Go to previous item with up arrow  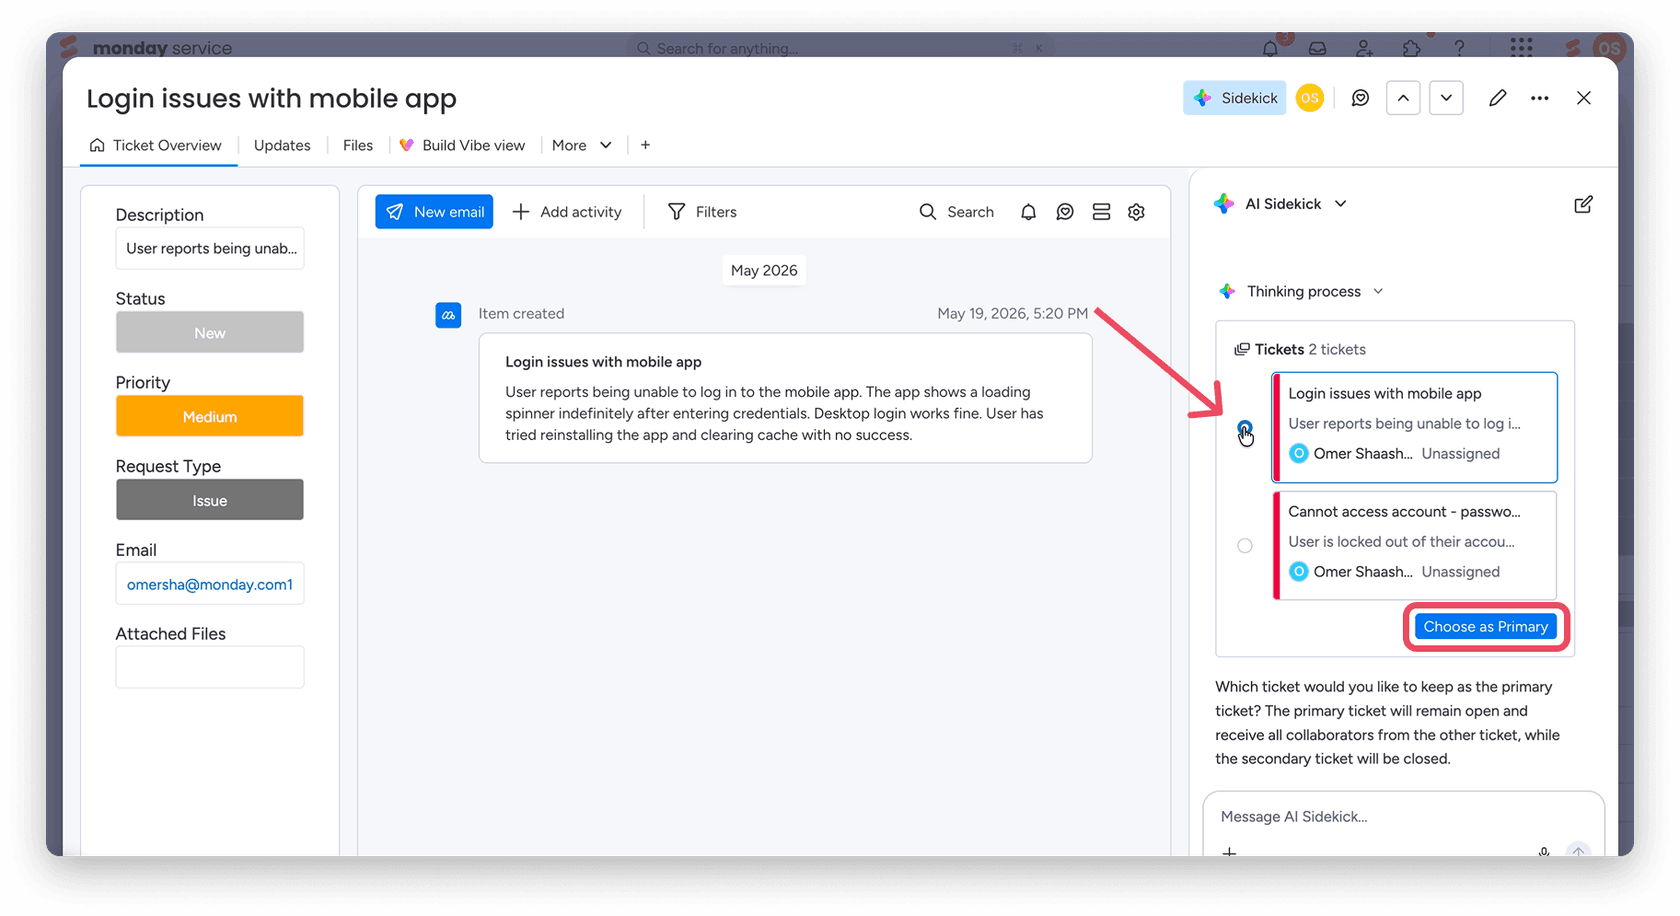click(1403, 98)
